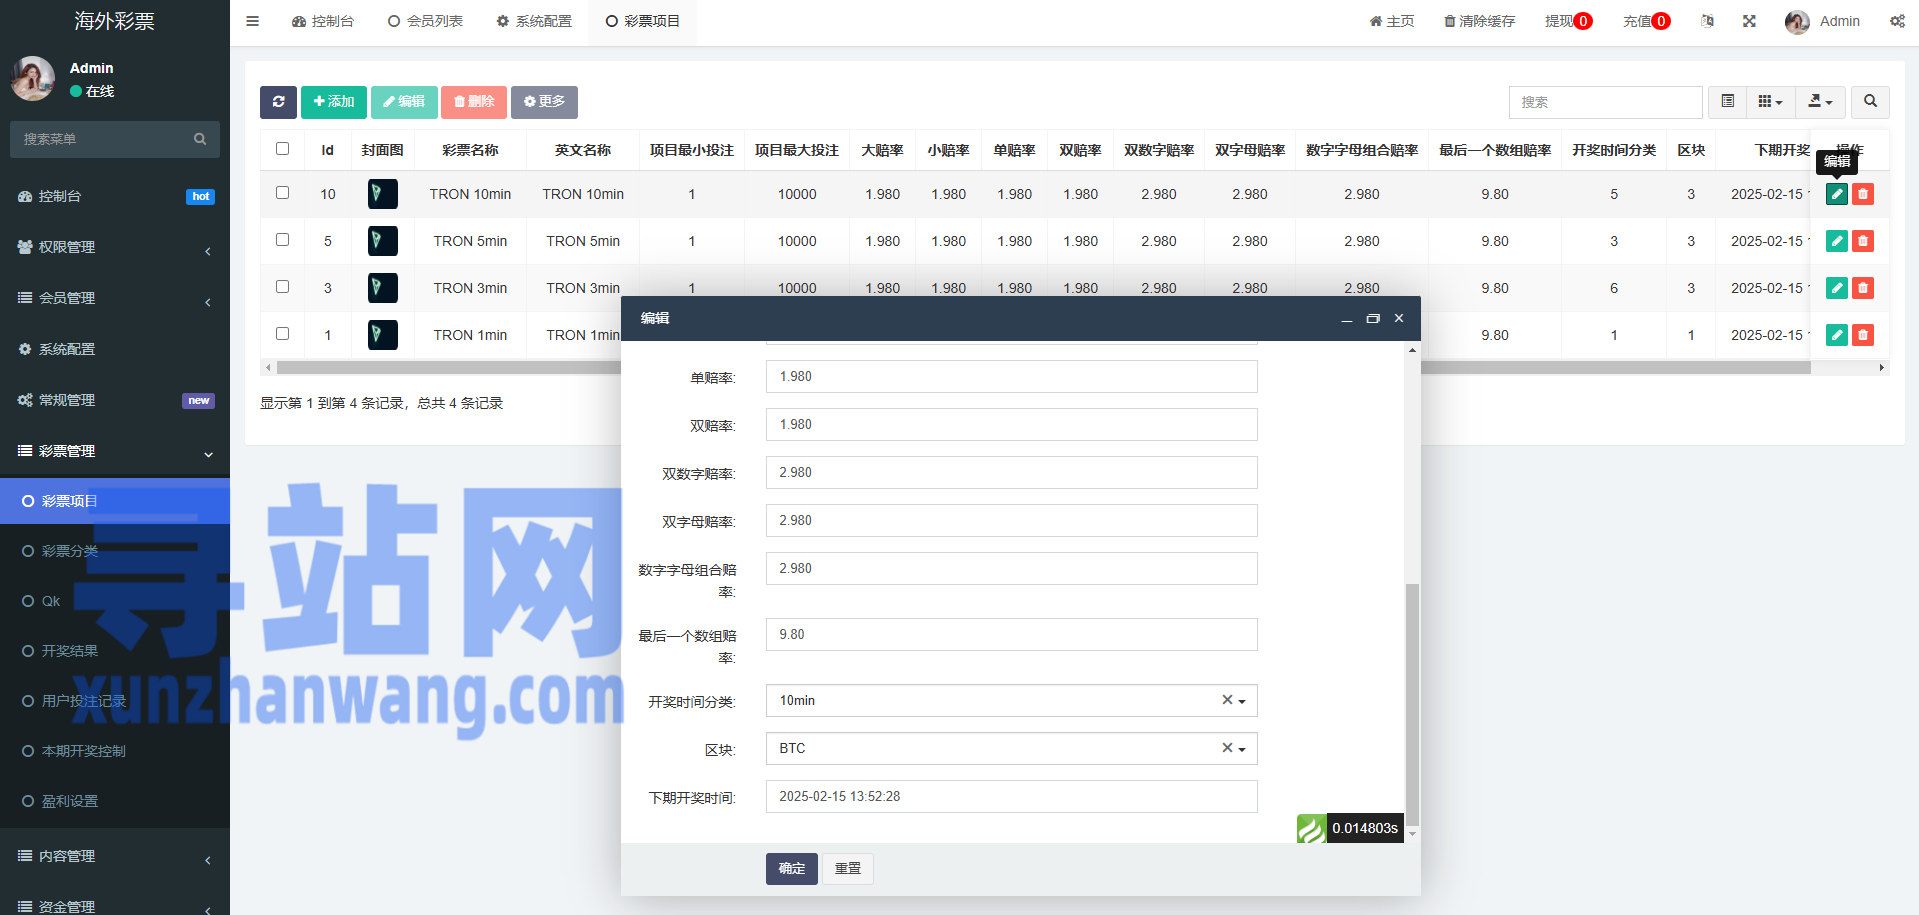Image resolution: width=1919 pixels, height=915 pixels.
Task: Click the table horizontal scrollbar
Action: coord(1044,368)
